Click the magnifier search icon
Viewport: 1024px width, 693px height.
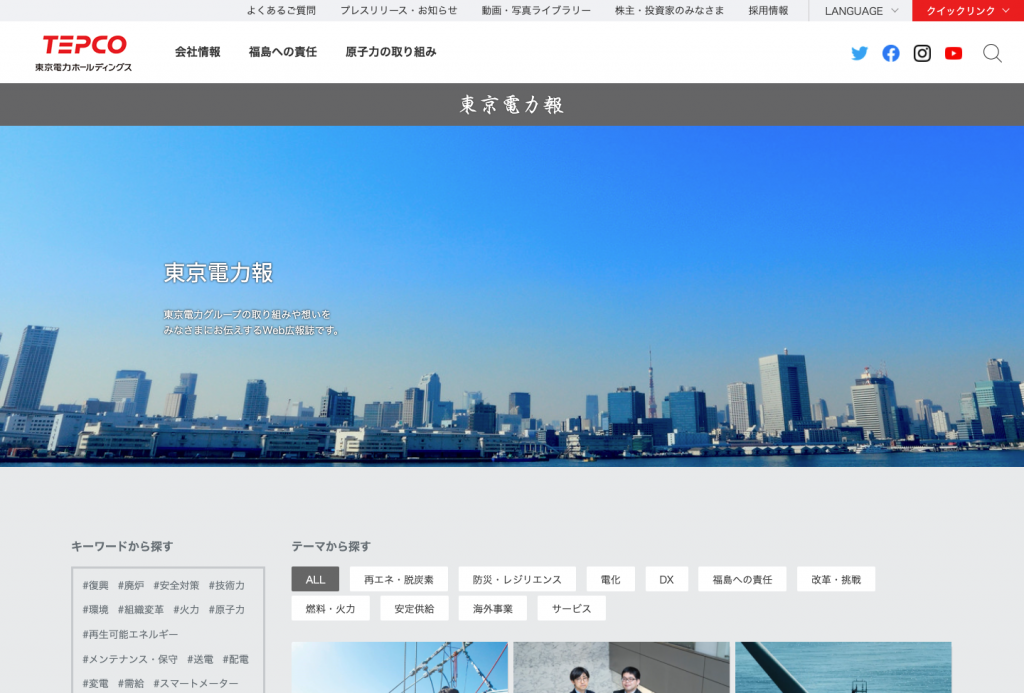click(992, 53)
